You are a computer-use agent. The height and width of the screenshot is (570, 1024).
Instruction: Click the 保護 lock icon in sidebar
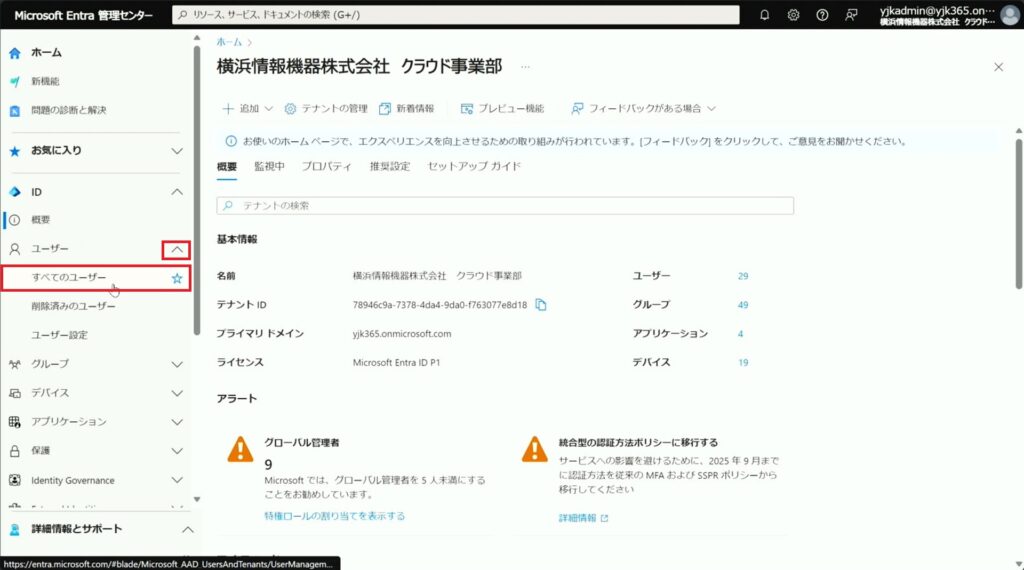pos(14,451)
